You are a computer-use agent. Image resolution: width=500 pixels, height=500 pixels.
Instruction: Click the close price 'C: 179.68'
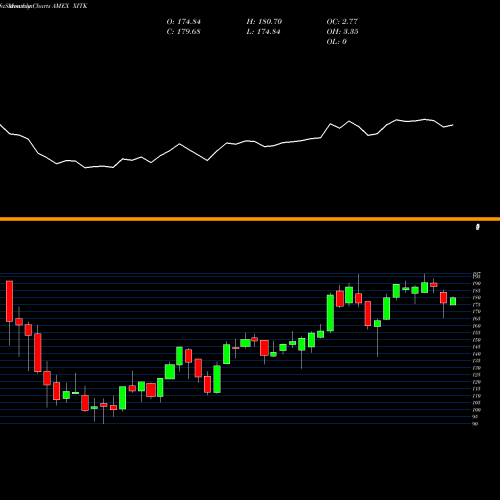(x=184, y=32)
